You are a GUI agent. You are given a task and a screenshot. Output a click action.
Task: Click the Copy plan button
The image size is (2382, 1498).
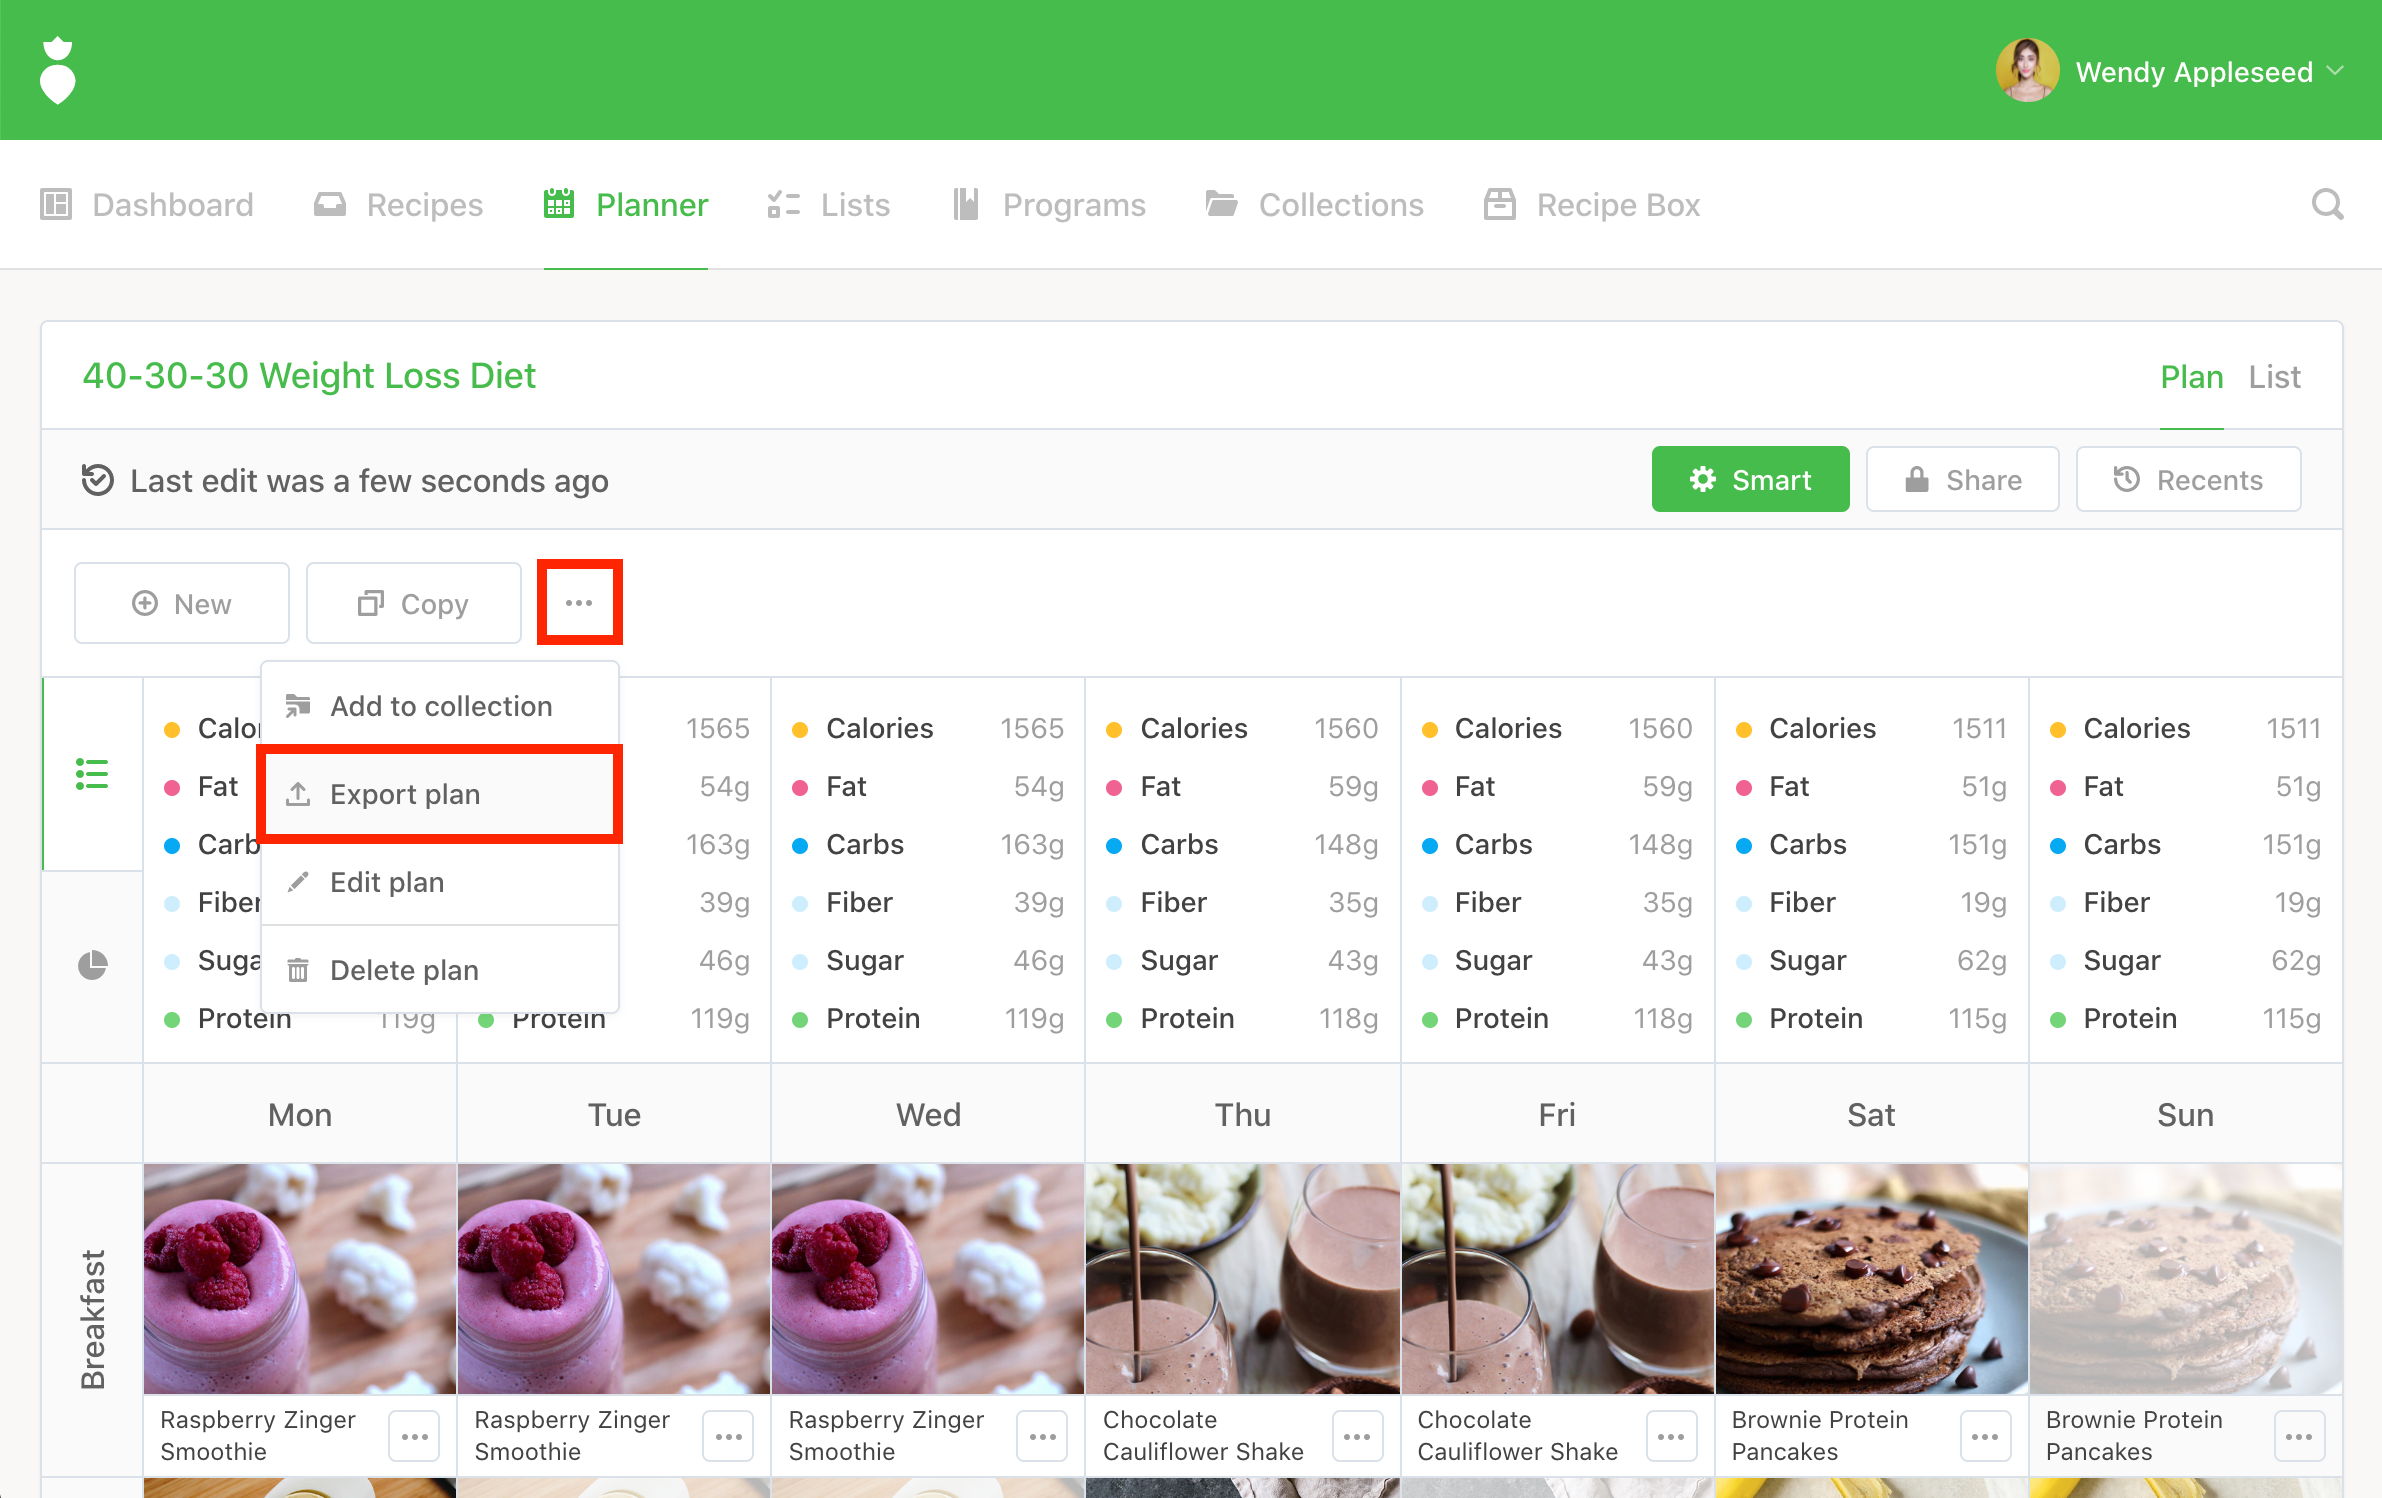(413, 604)
